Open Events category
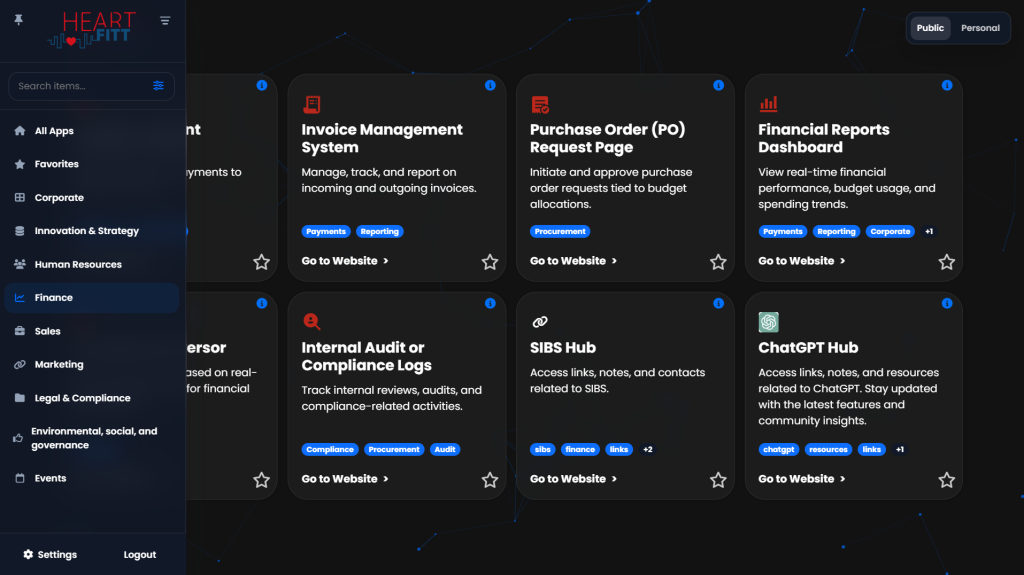This screenshot has height=575, width=1024. (91, 478)
